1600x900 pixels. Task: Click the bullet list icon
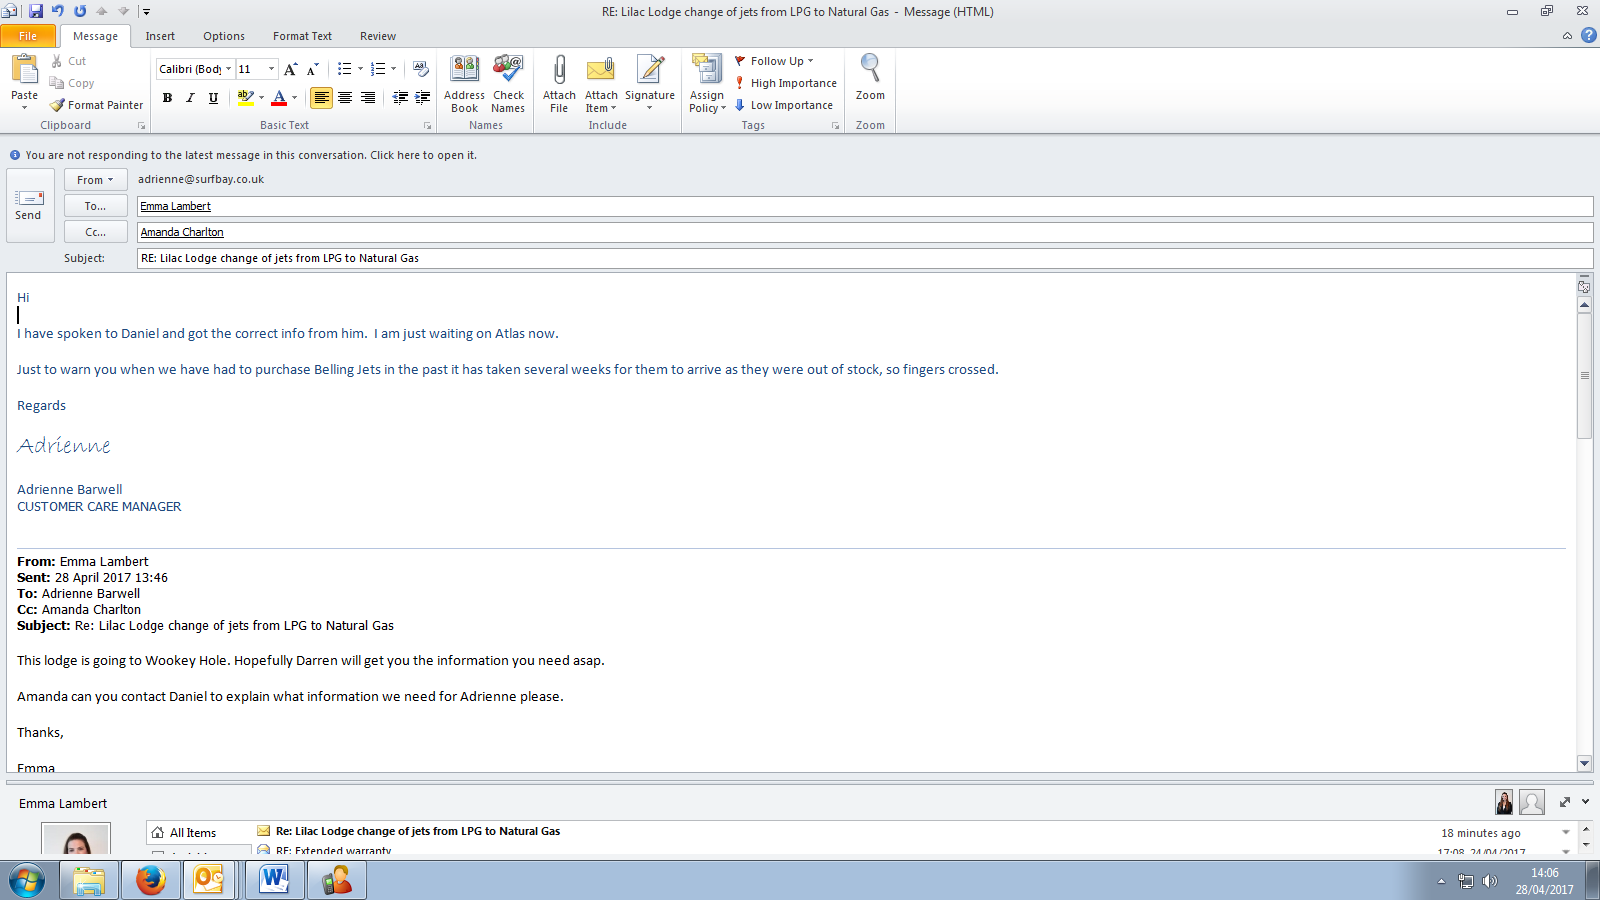coord(344,69)
